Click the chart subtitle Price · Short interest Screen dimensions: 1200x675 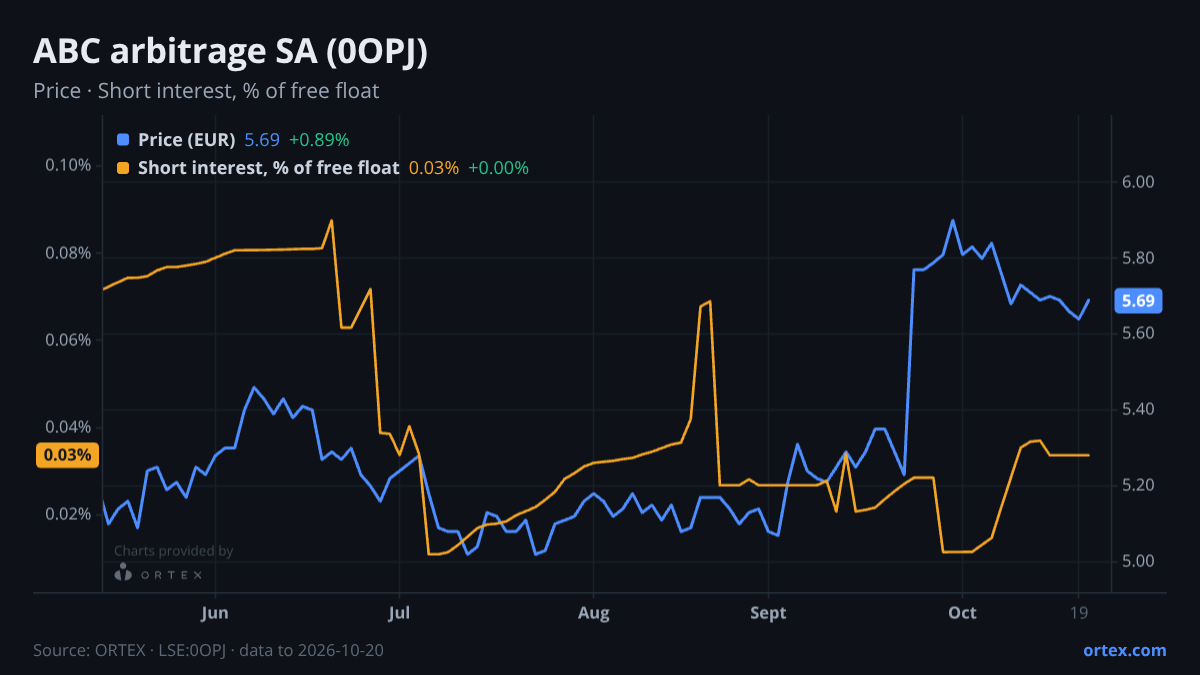pyautogui.click(x=206, y=91)
